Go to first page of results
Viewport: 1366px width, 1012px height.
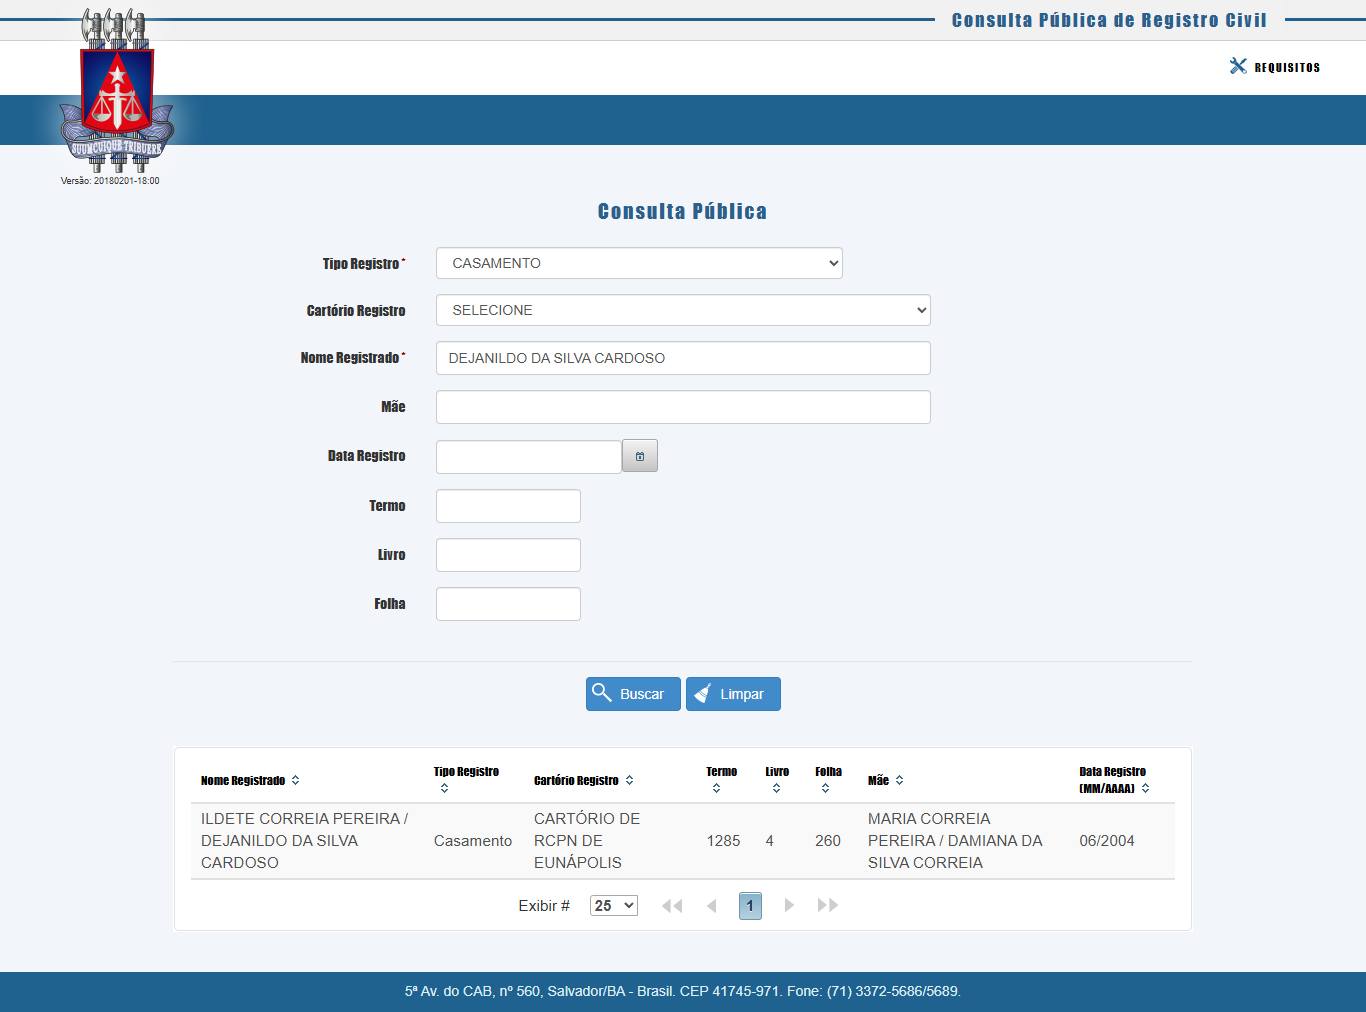[x=672, y=905]
